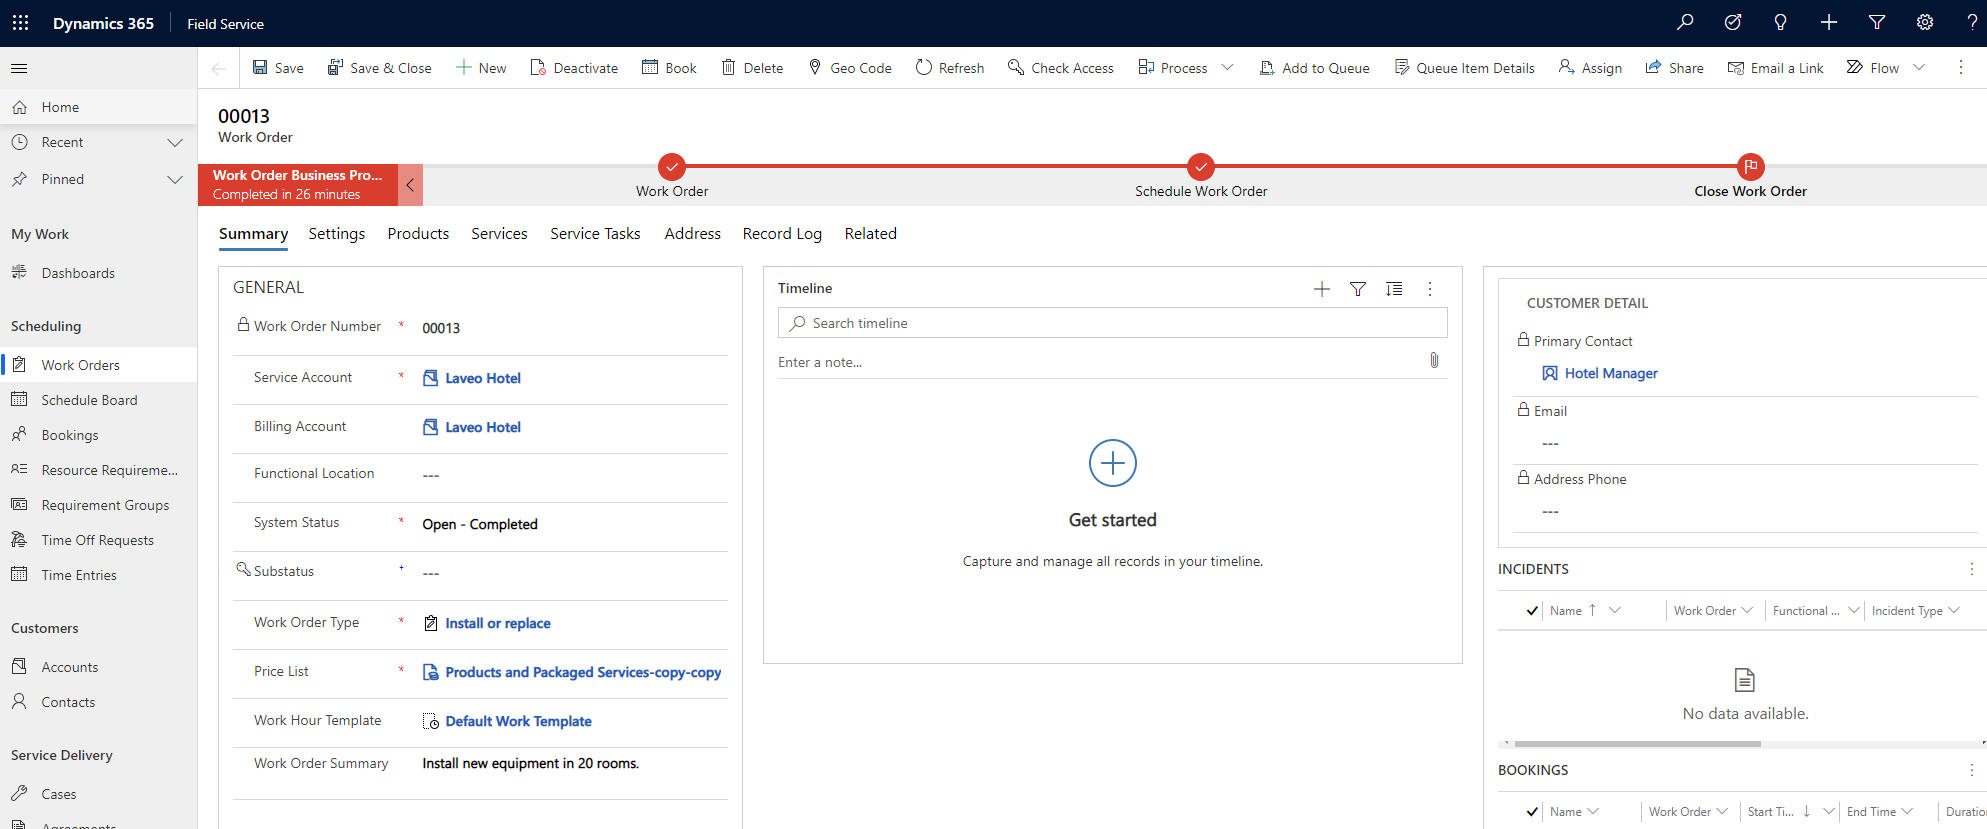Share the work order

[1675, 68]
